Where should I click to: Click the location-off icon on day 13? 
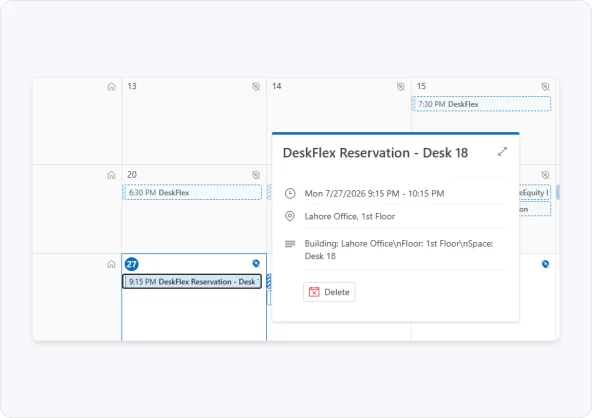click(x=256, y=86)
